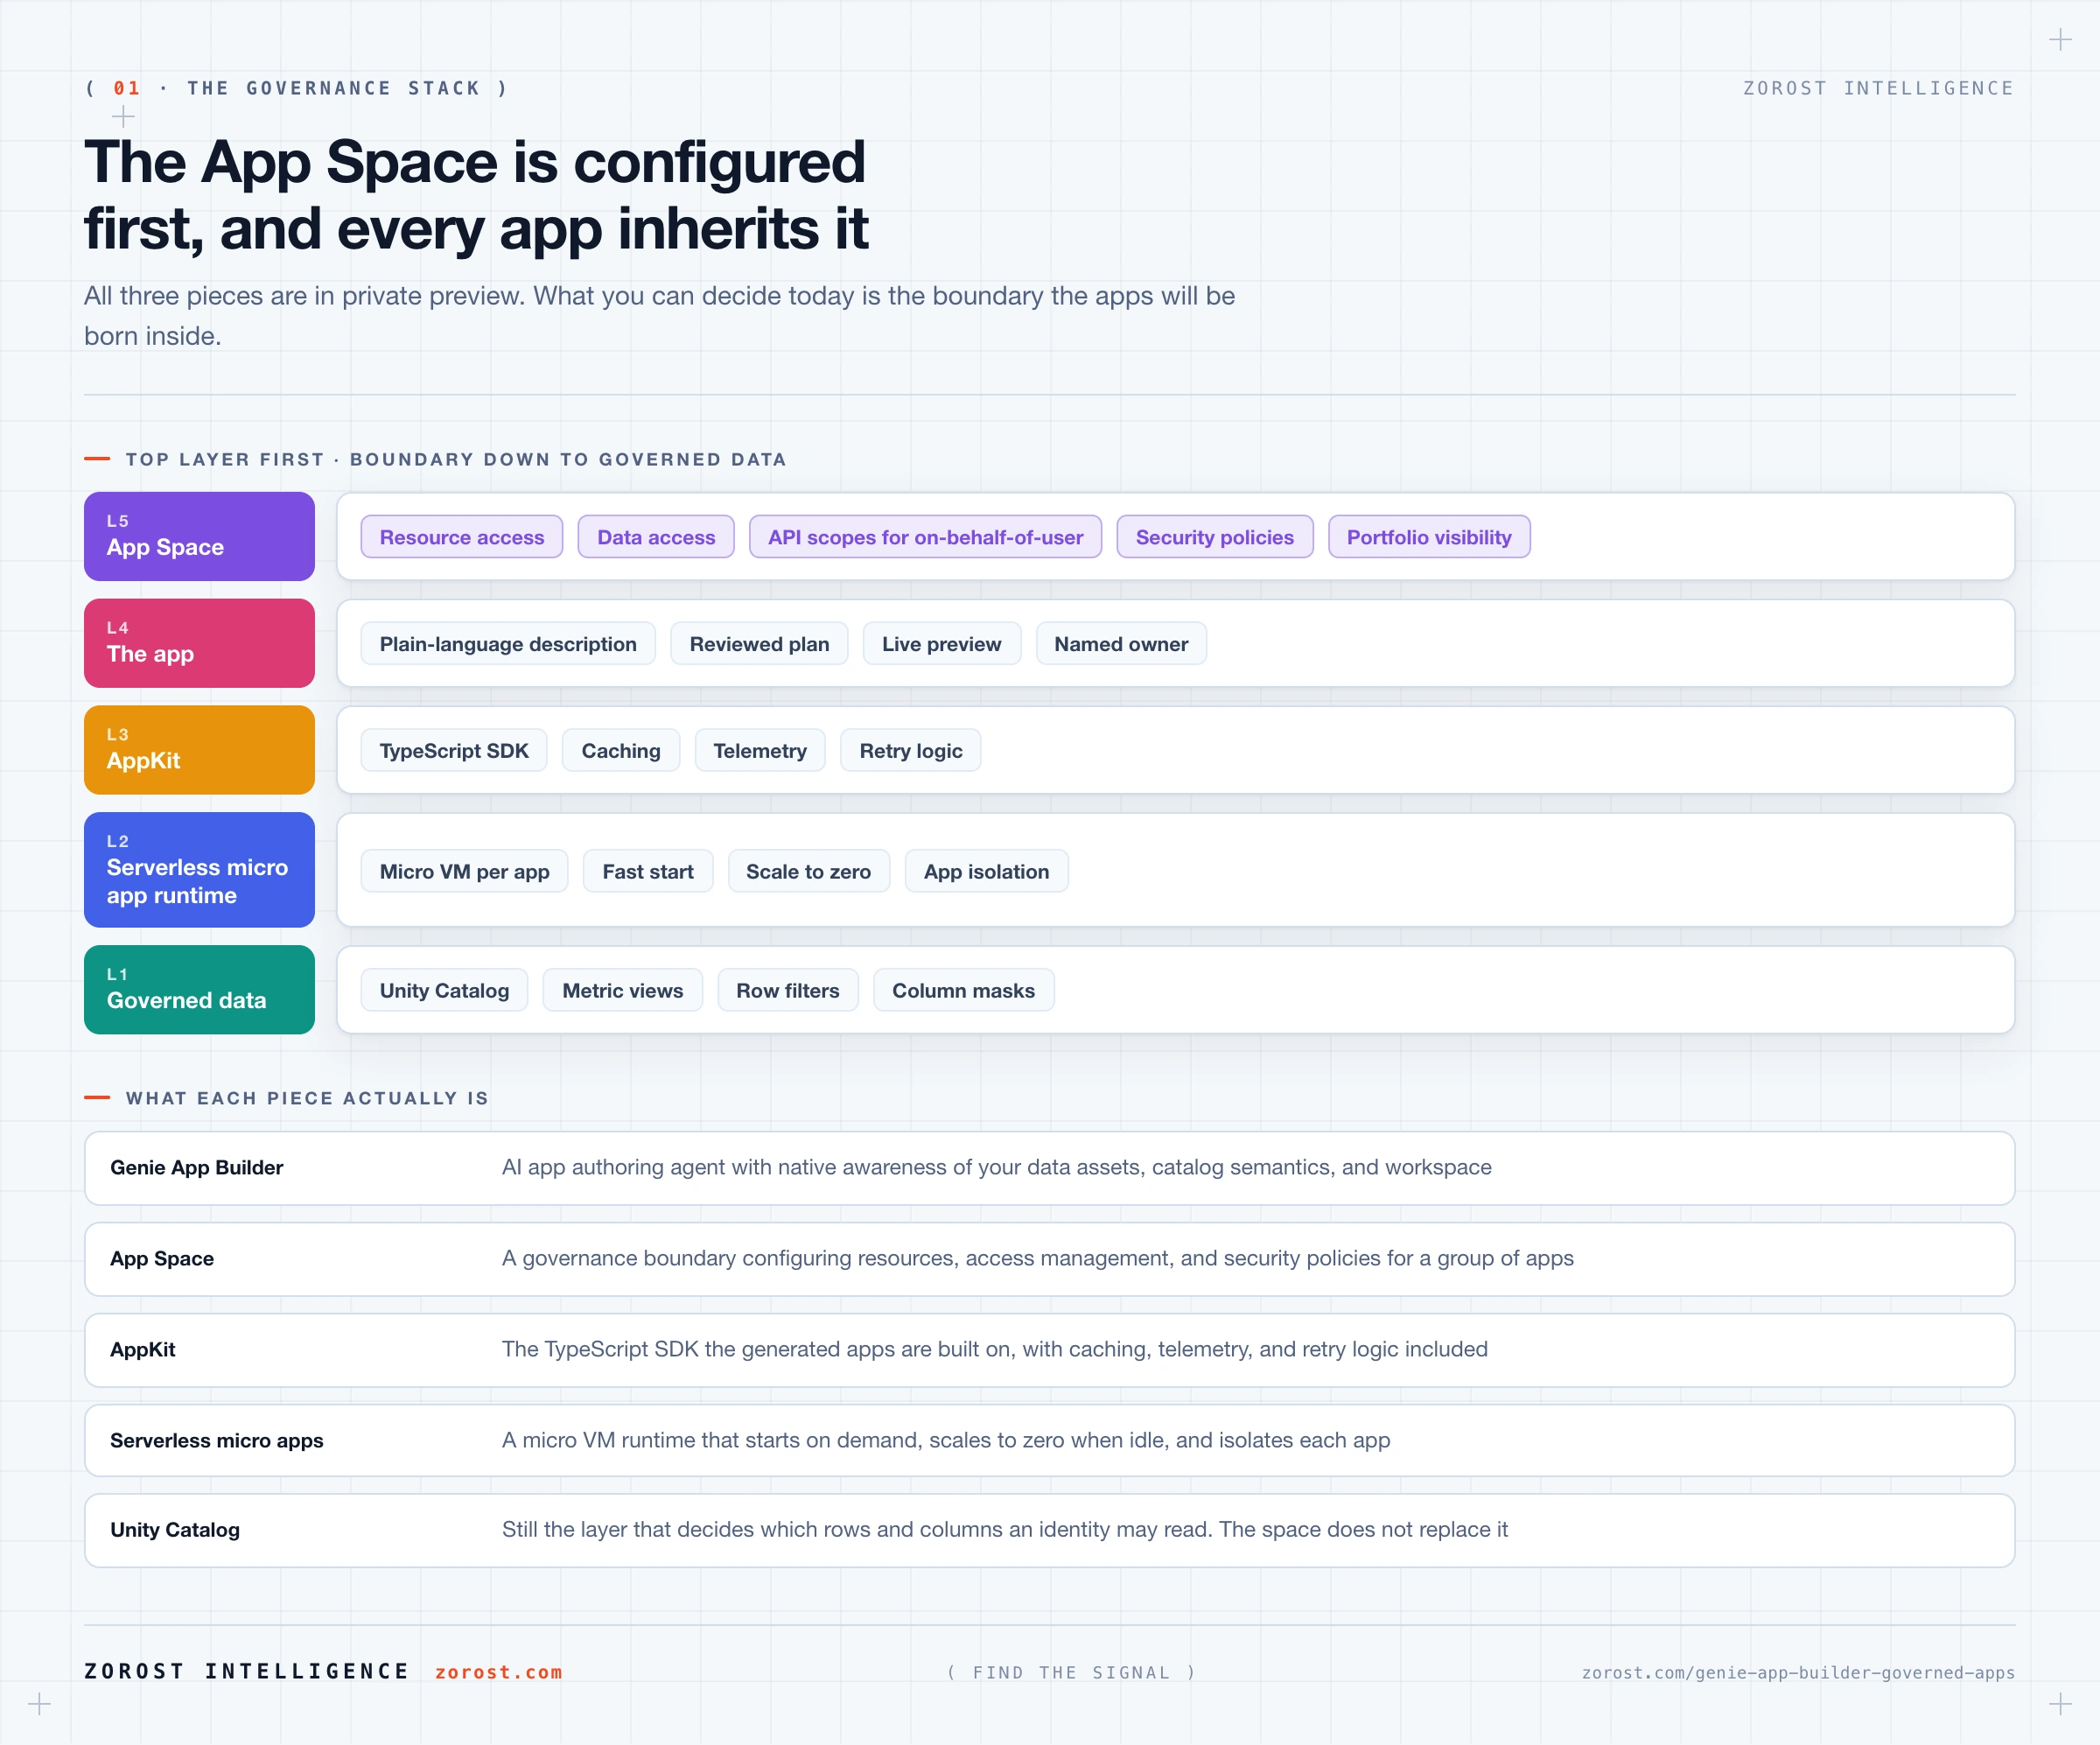Click the Telemetry chip
The width and height of the screenshot is (2100, 1745).
(x=760, y=751)
